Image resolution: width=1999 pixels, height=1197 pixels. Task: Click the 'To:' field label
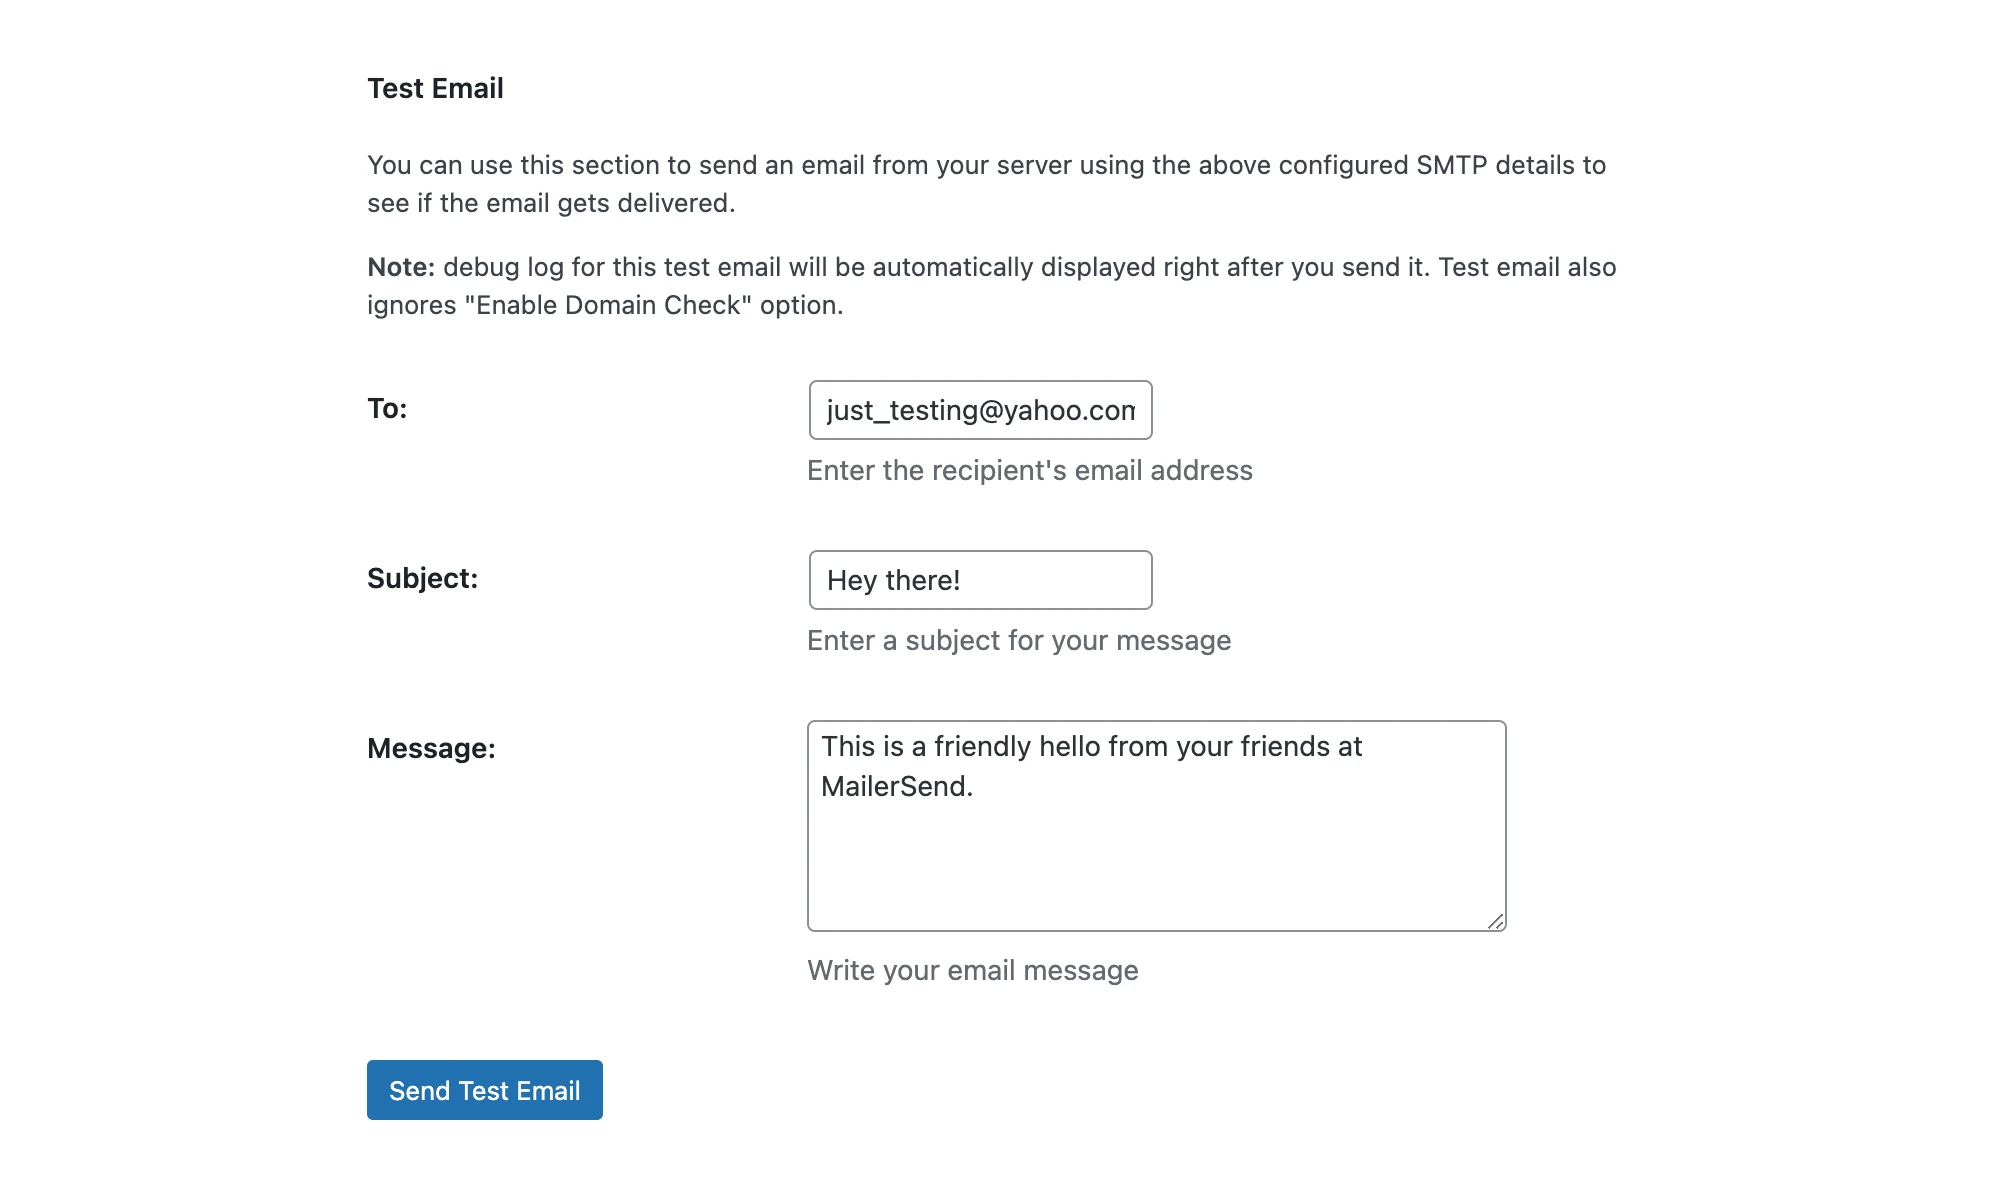387,408
